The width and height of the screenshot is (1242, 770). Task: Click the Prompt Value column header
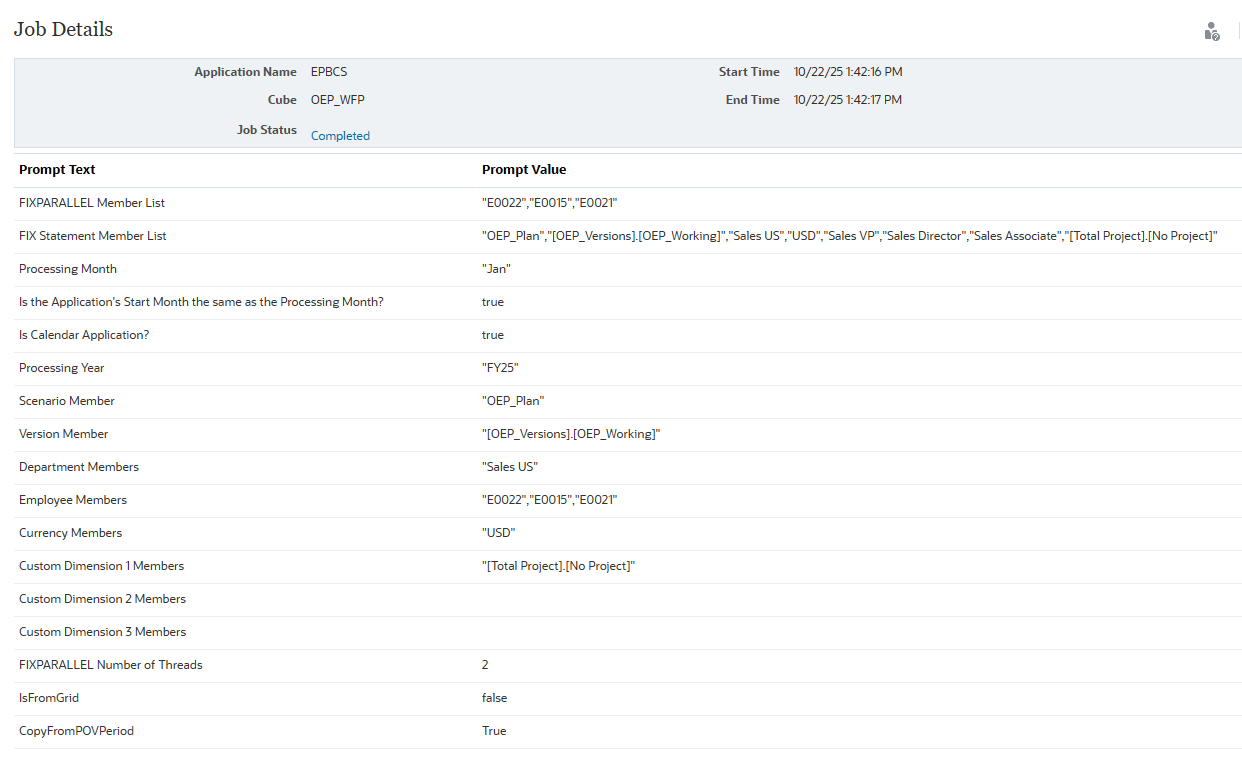pos(524,170)
